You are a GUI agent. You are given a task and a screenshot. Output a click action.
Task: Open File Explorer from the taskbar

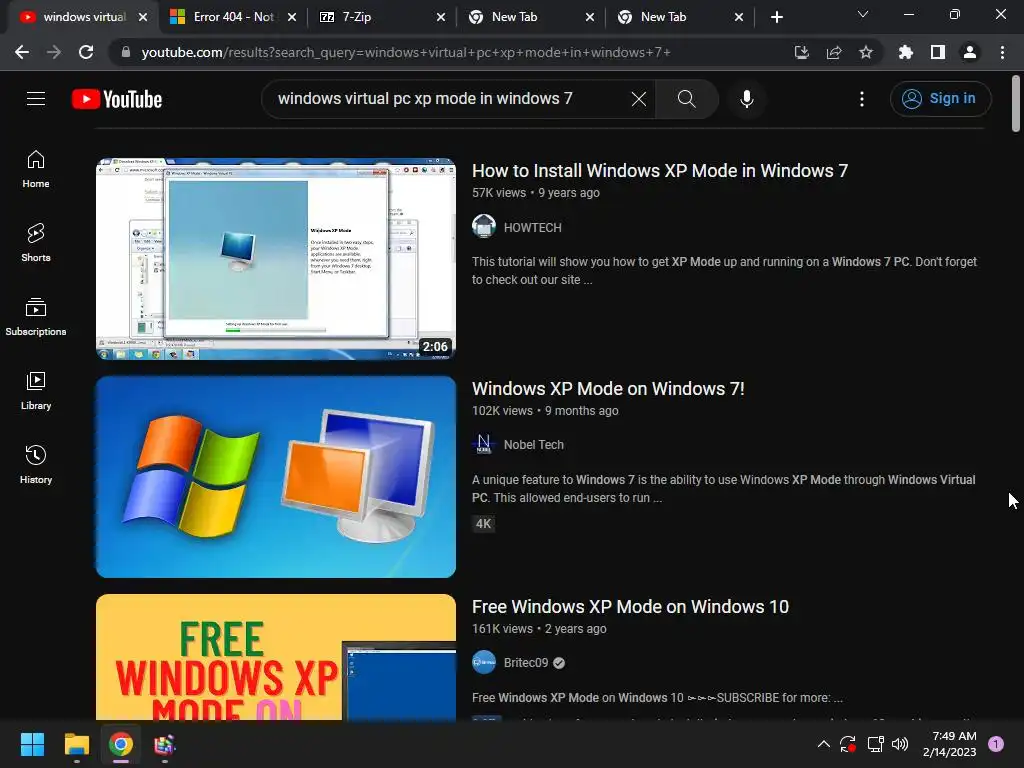(76, 744)
